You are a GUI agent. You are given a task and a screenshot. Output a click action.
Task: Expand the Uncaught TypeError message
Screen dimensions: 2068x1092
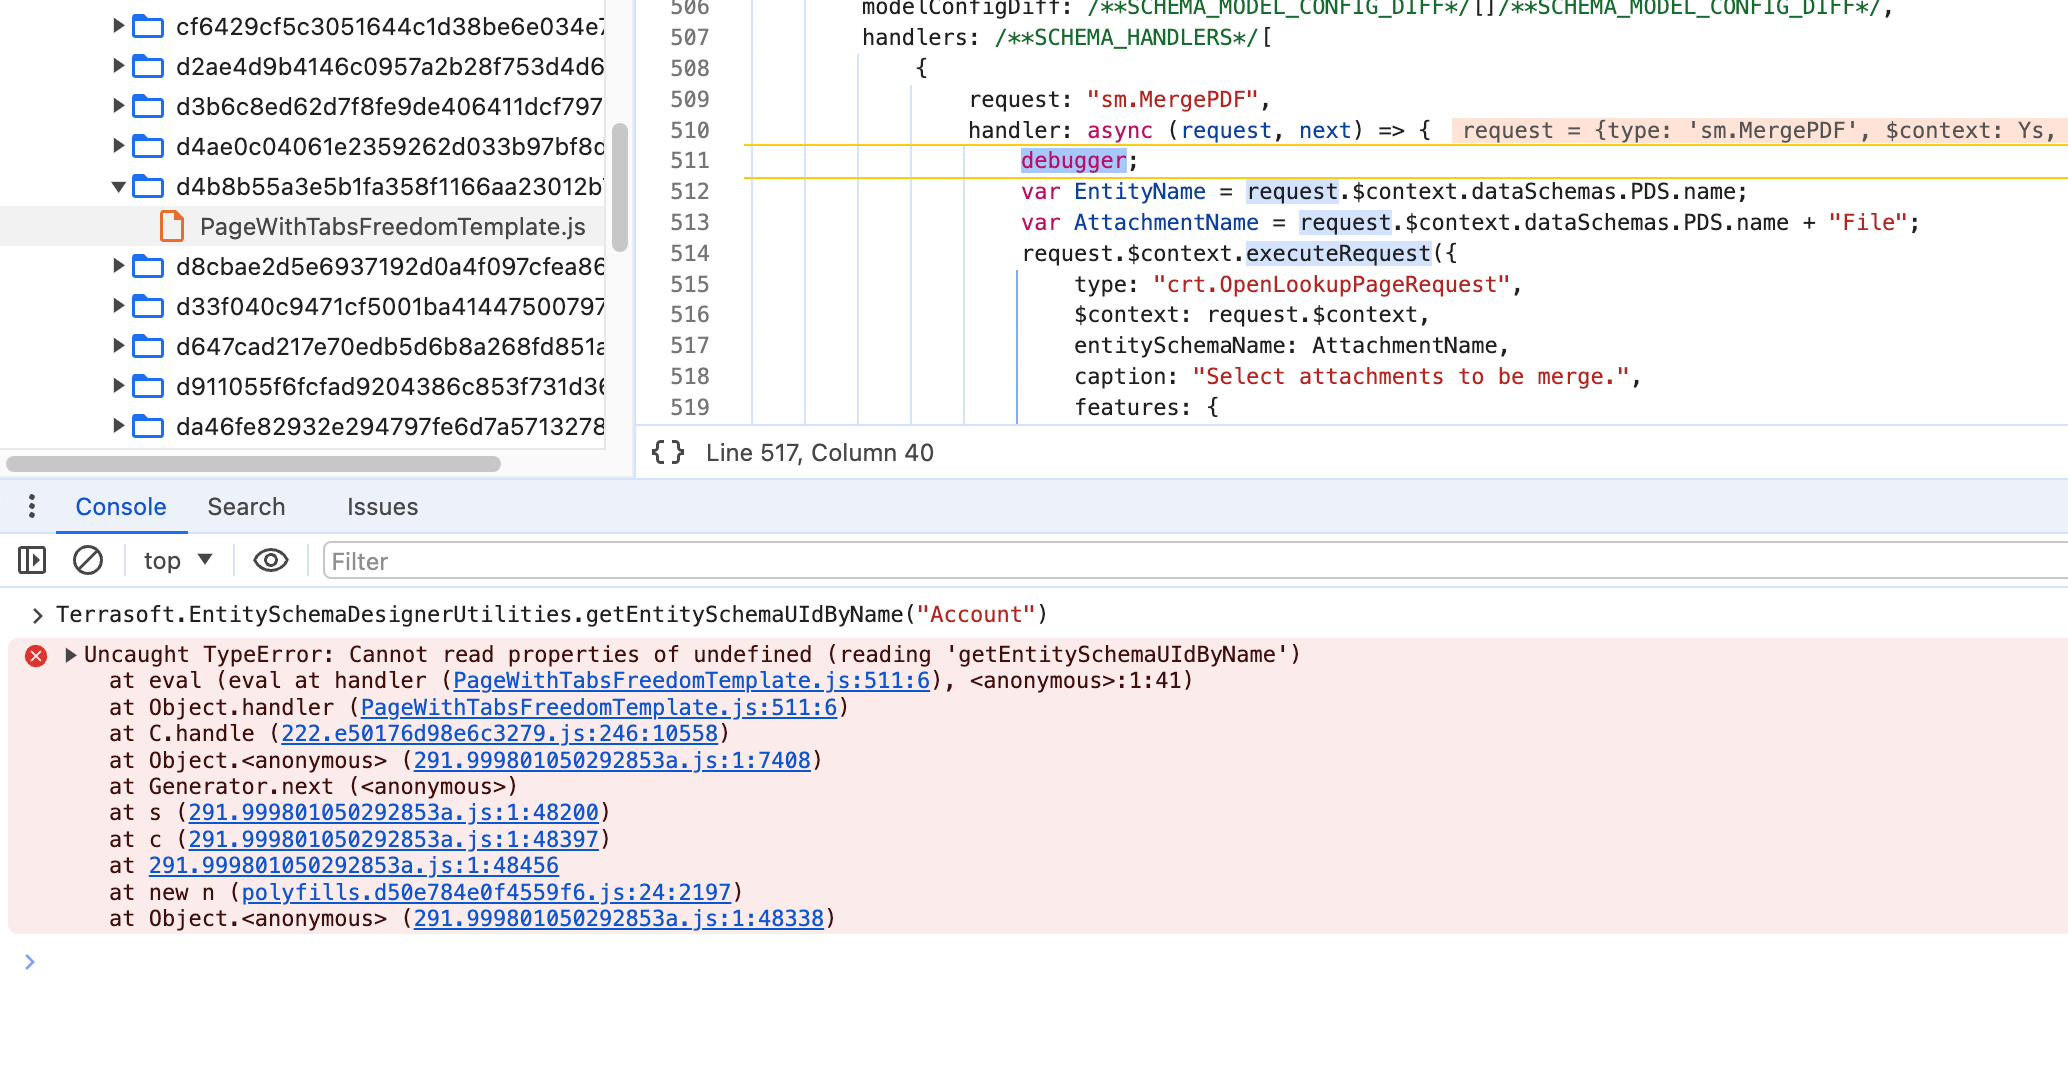[x=71, y=655]
